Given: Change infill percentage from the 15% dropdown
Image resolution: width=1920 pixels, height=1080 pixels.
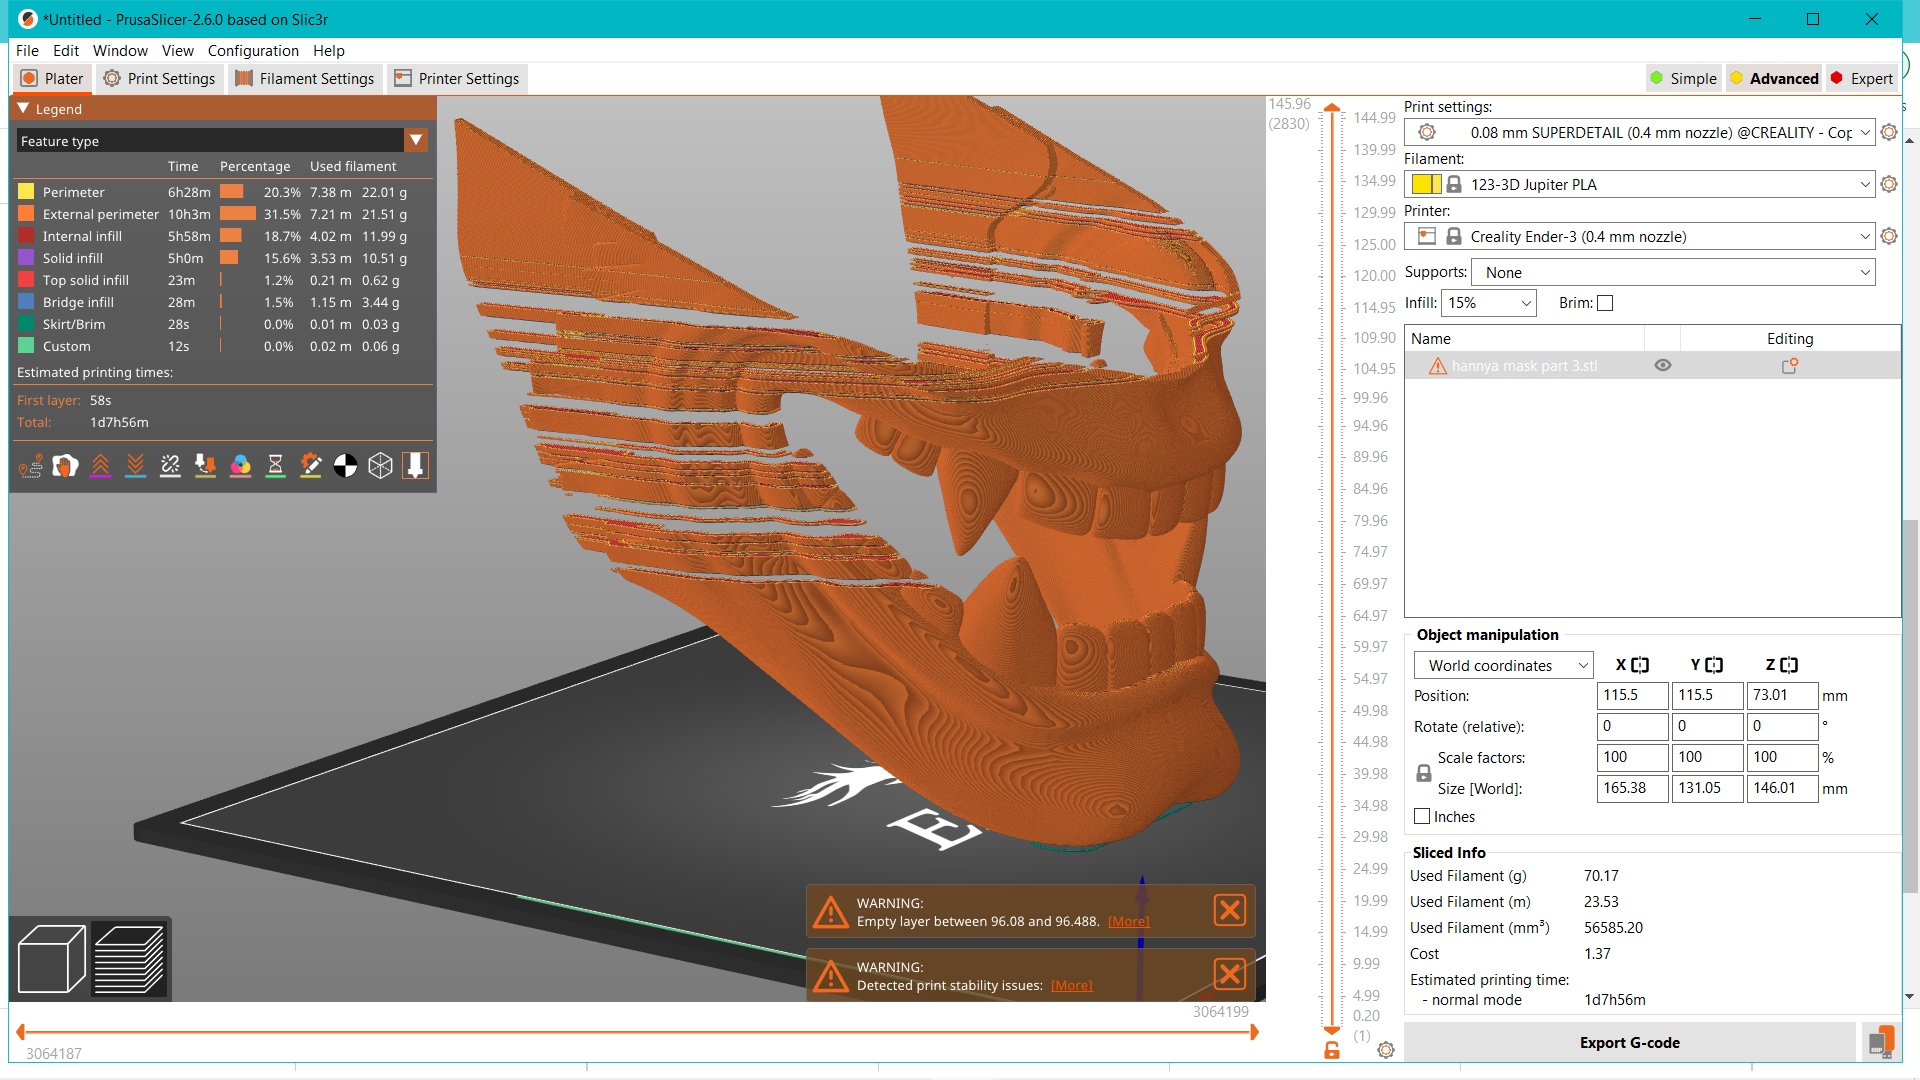Looking at the screenshot, I should [x=1489, y=302].
